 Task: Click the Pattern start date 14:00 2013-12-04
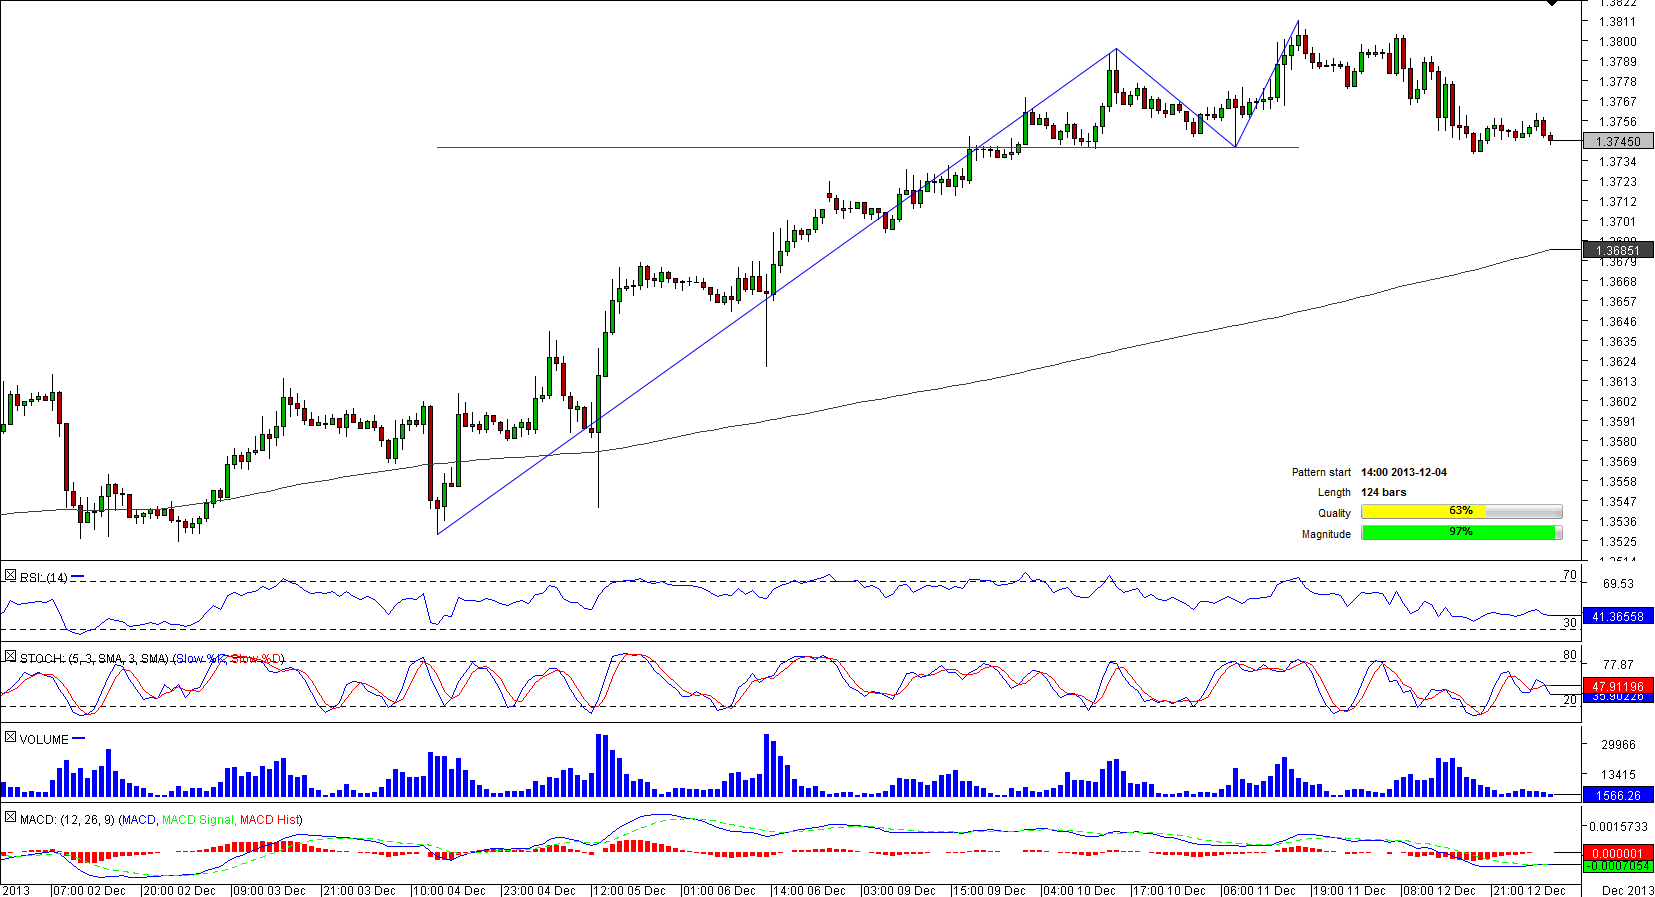[1403, 472]
